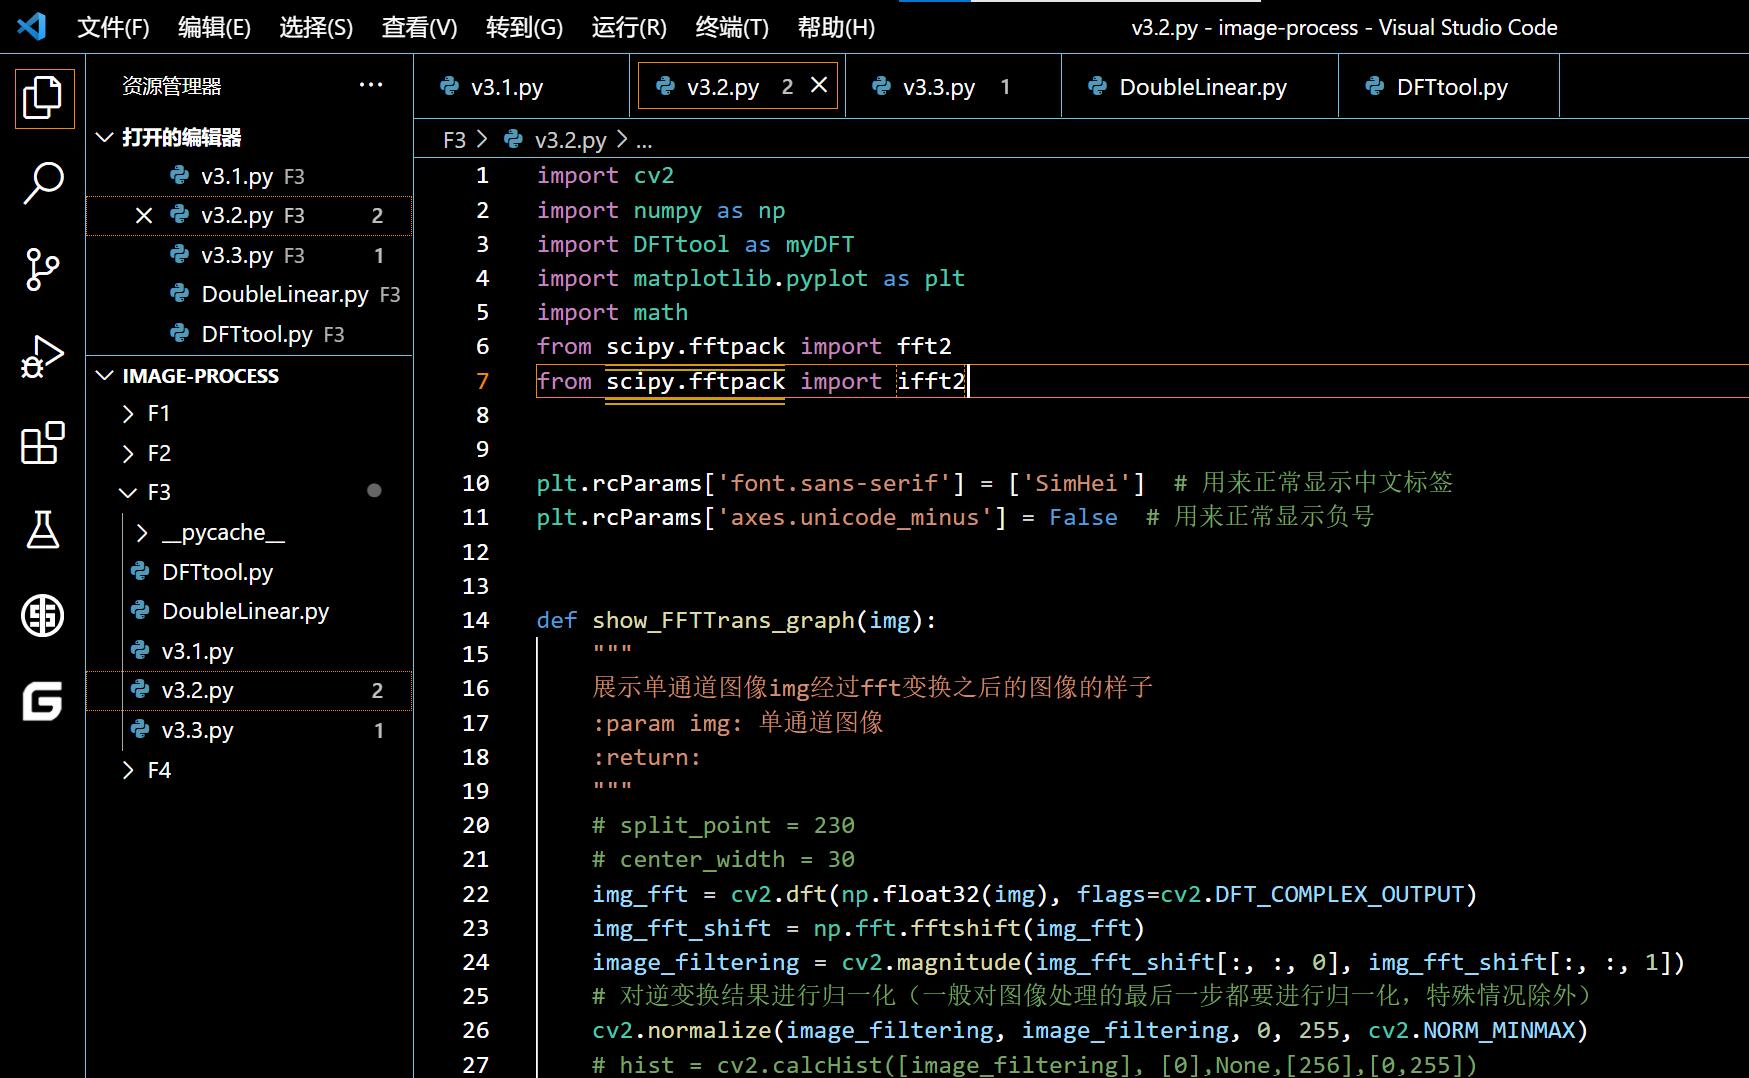1749x1078 pixels.
Task: Open DFTtool.py from open editors list
Action: click(248, 334)
